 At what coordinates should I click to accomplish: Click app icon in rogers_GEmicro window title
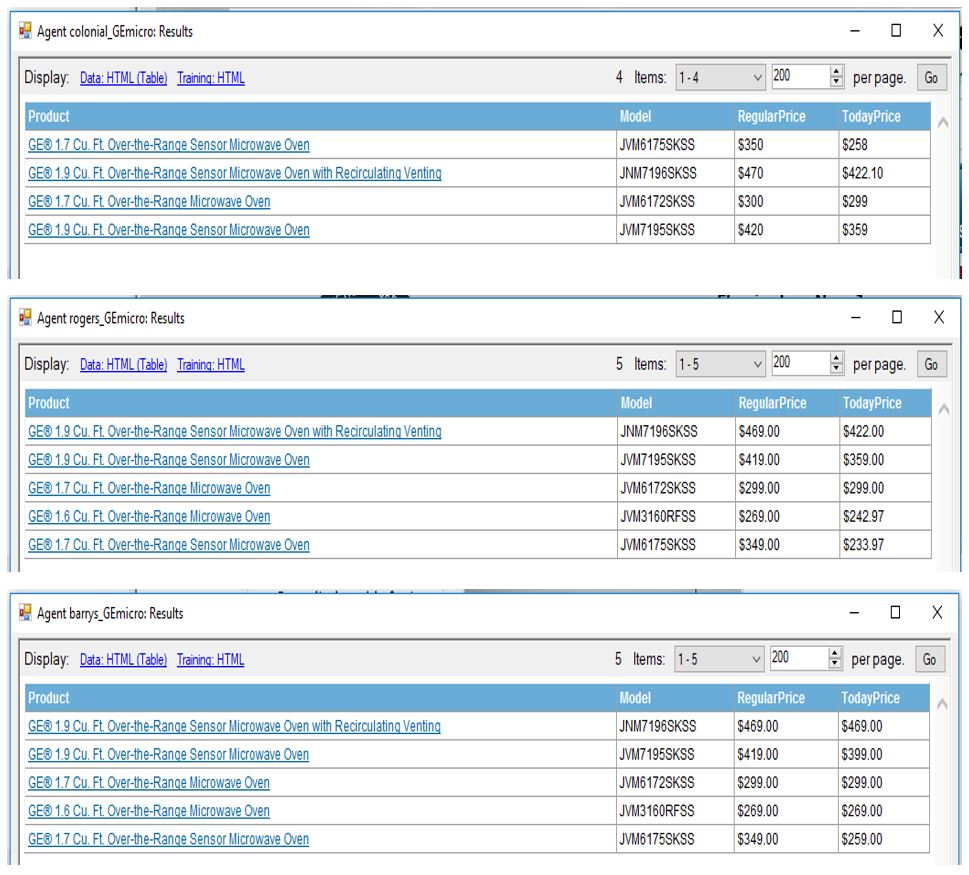click(25, 318)
